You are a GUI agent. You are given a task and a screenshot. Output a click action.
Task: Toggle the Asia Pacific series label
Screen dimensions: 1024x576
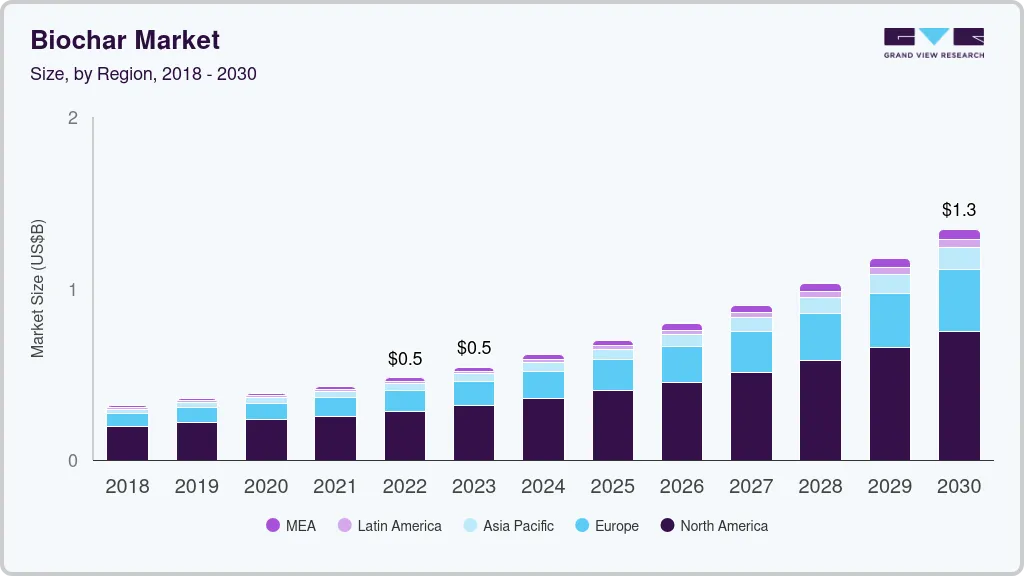tap(518, 525)
